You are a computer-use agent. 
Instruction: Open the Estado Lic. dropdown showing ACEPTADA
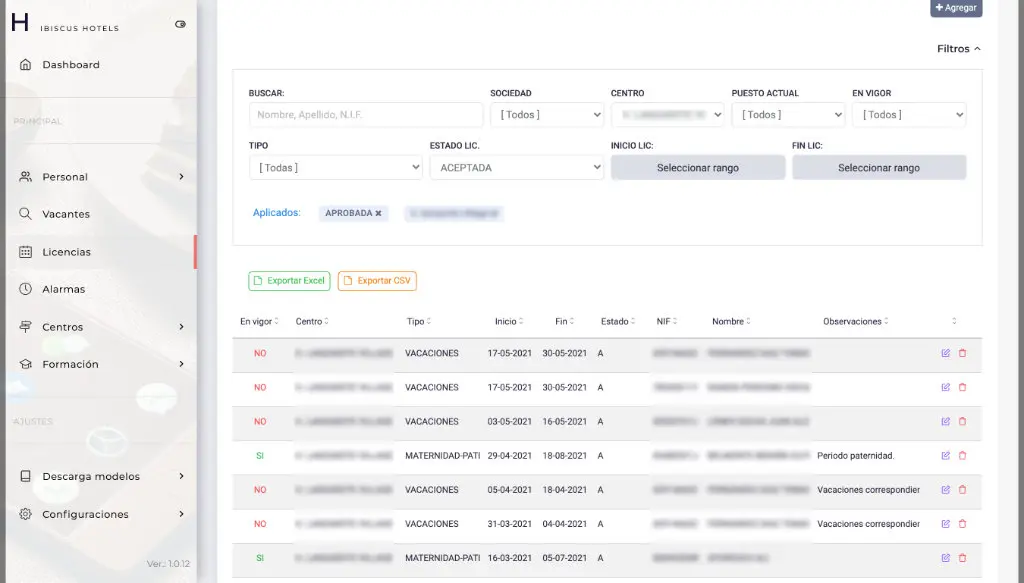[x=517, y=168]
